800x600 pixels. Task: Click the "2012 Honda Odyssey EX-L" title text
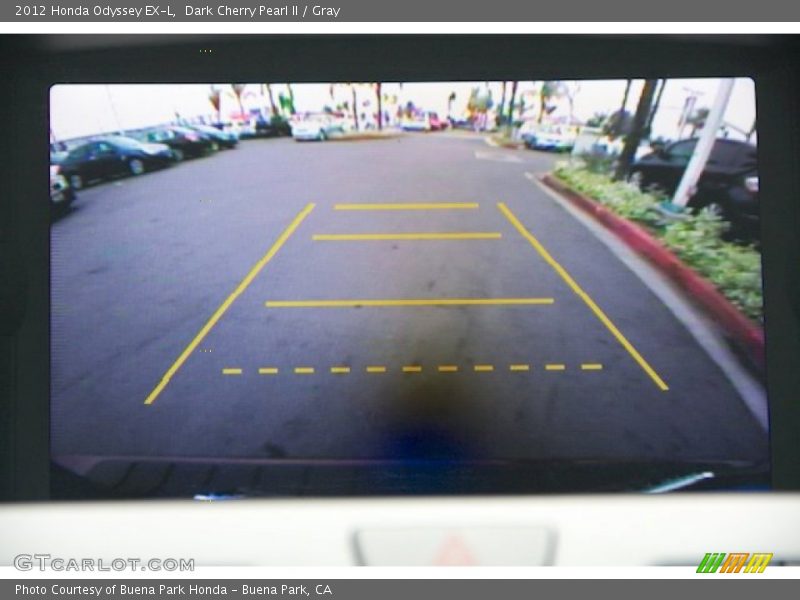tap(95, 11)
